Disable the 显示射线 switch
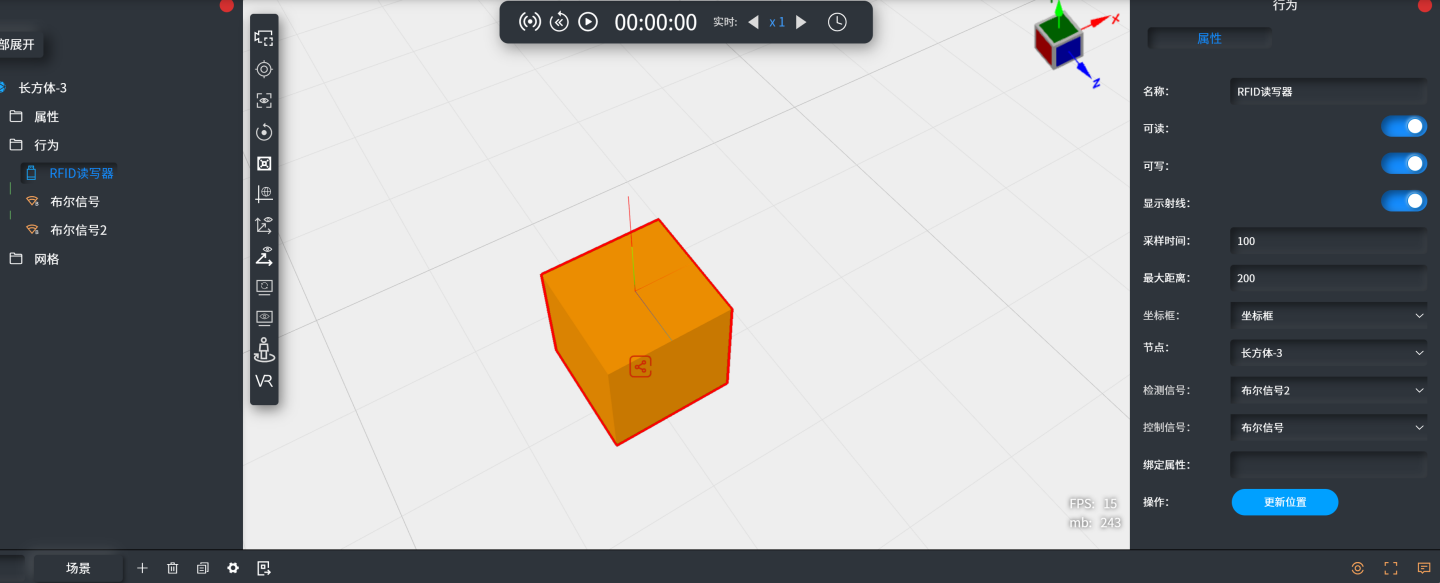This screenshot has height=583, width=1440. (1404, 201)
